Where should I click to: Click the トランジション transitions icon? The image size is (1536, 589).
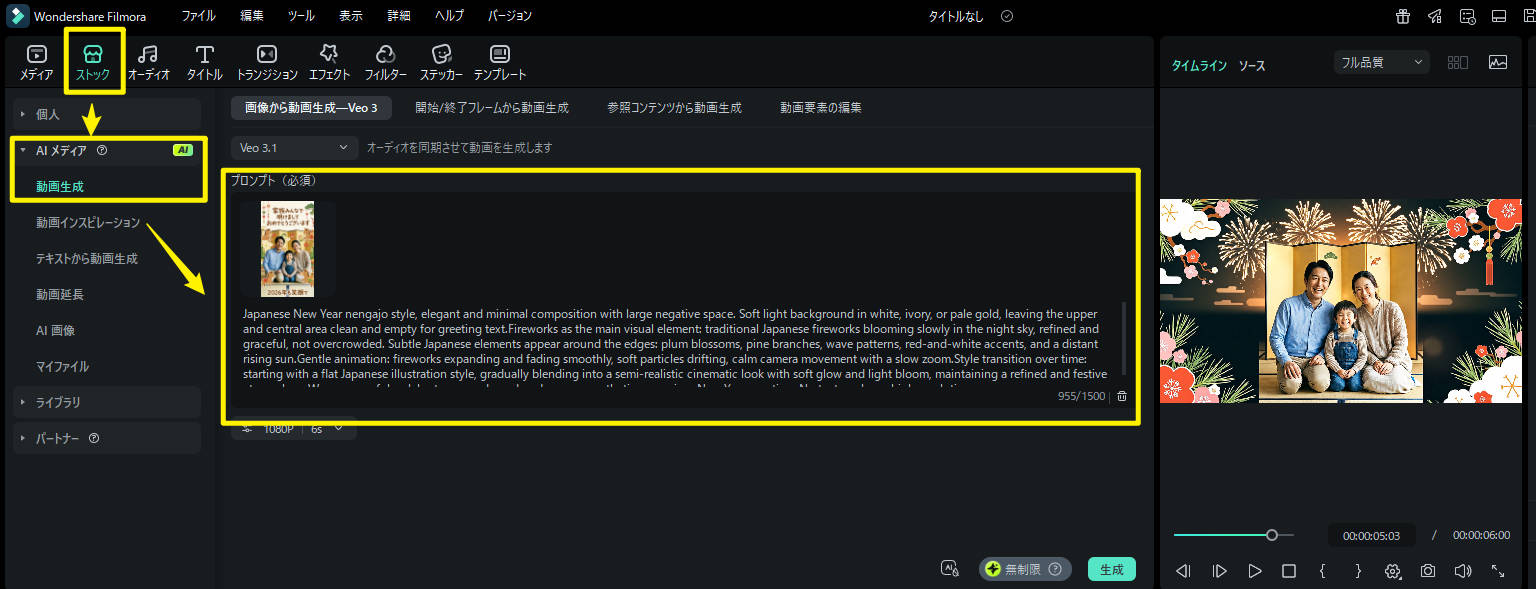click(x=267, y=61)
